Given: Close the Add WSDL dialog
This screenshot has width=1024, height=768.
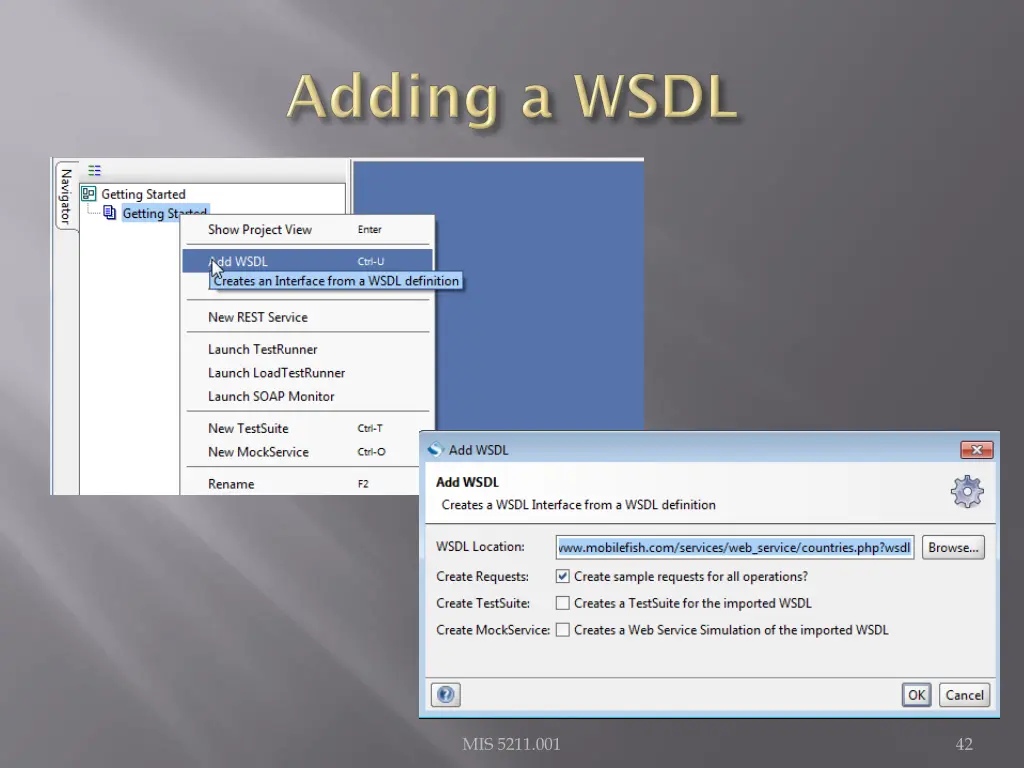Looking at the screenshot, I should [x=975, y=450].
